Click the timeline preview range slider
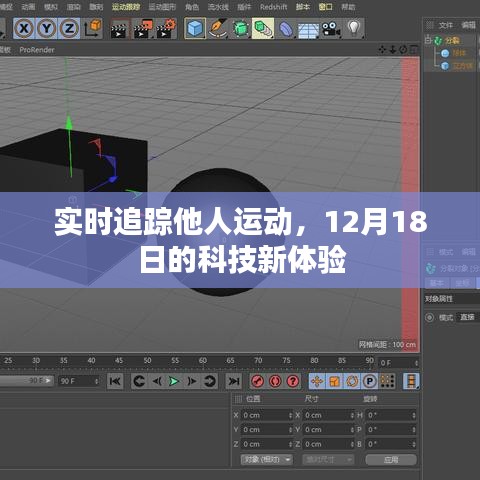The image size is (480, 480). [26, 380]
